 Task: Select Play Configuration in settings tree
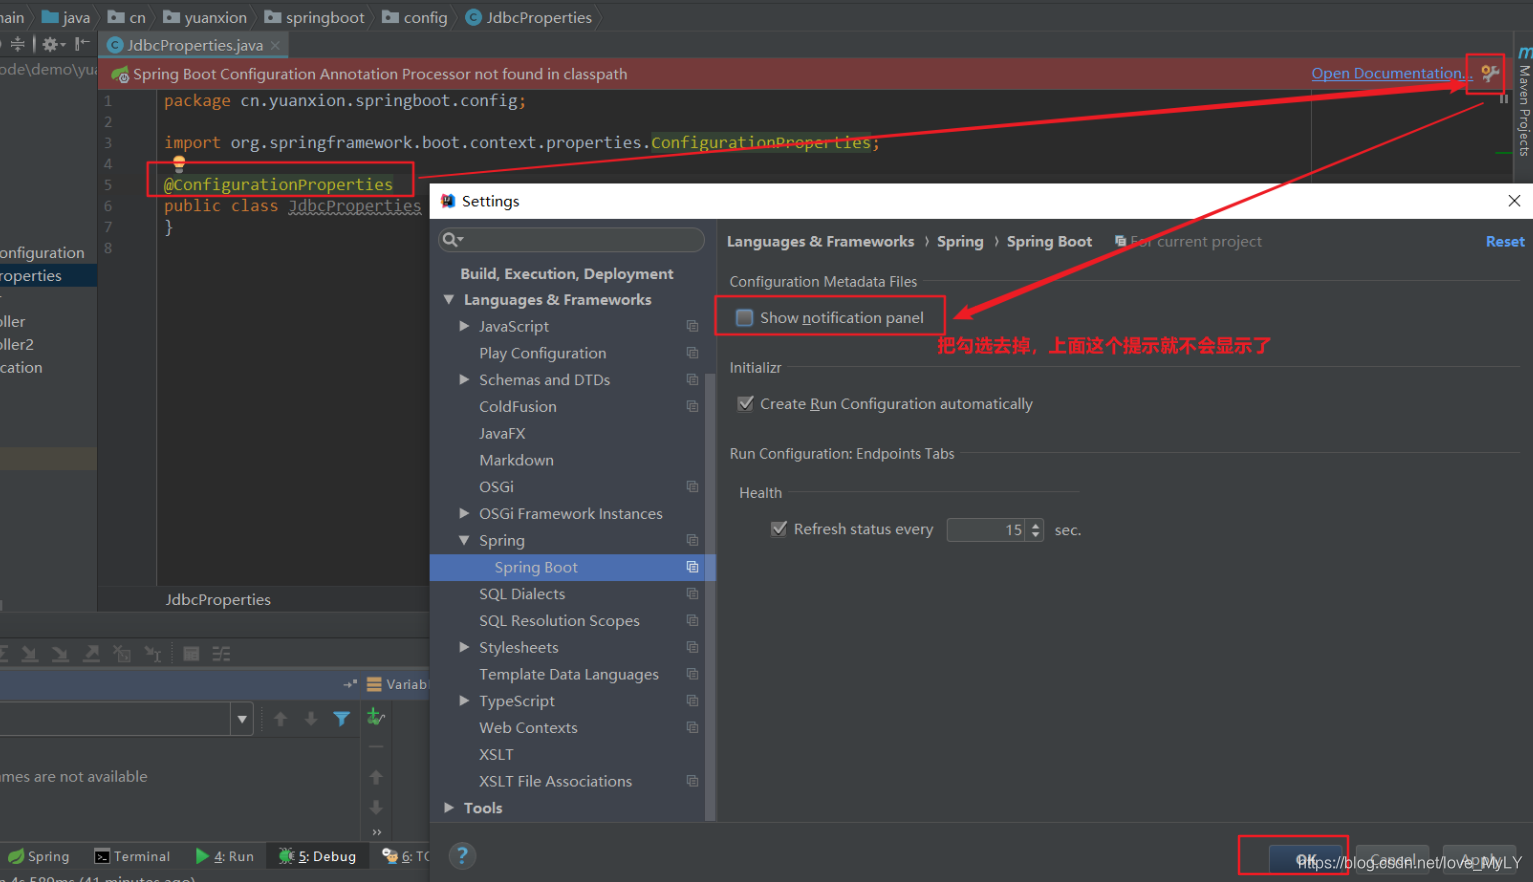543,353
